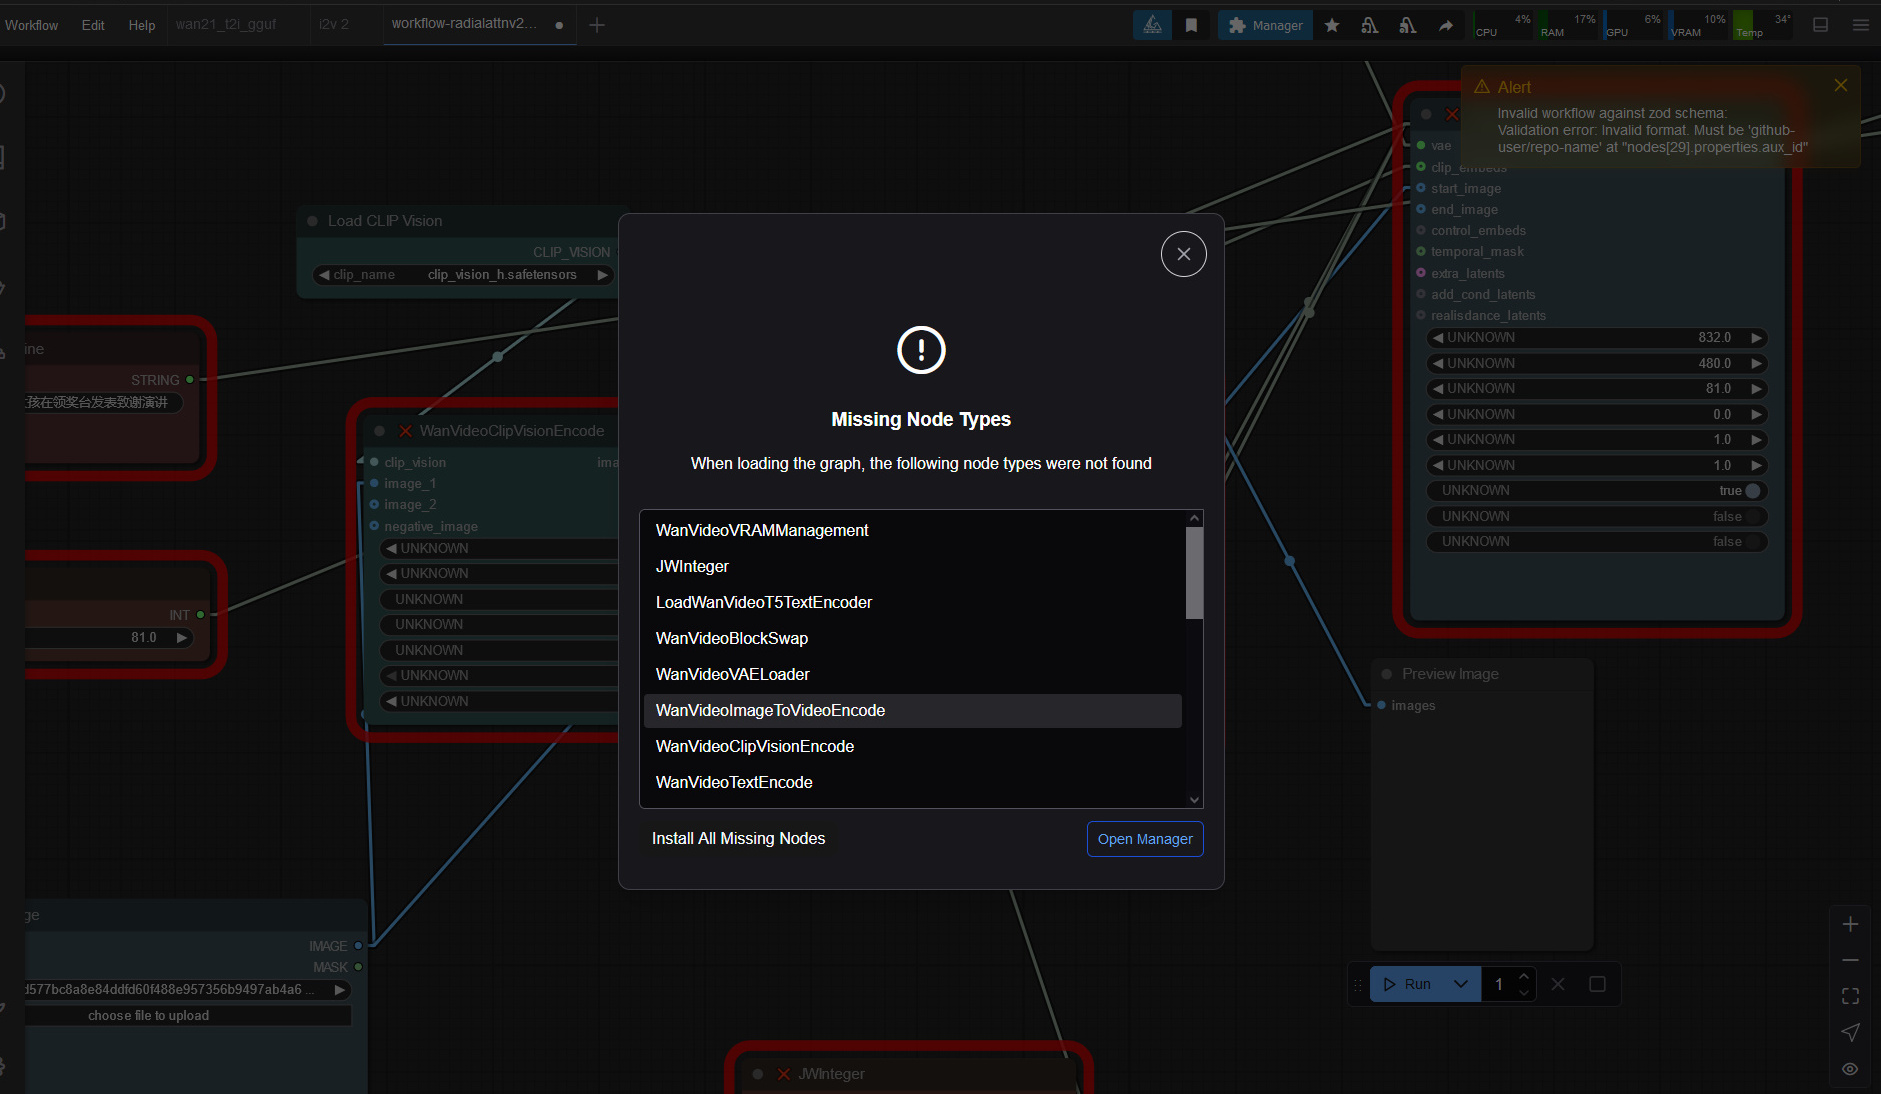Decrease the 480.0 value with left arrow
This screenshot has height=1094, width=1881.
point(1438,364)
